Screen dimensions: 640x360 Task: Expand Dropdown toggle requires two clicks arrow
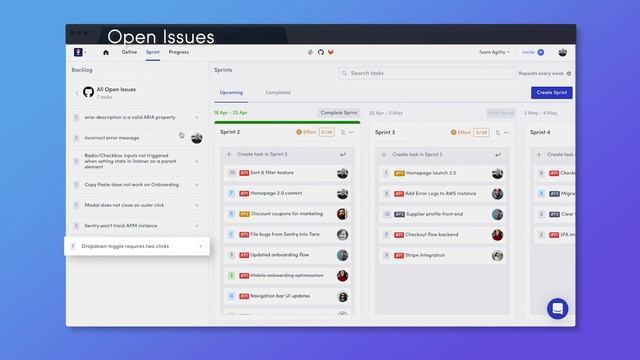[x=200, y=247]
